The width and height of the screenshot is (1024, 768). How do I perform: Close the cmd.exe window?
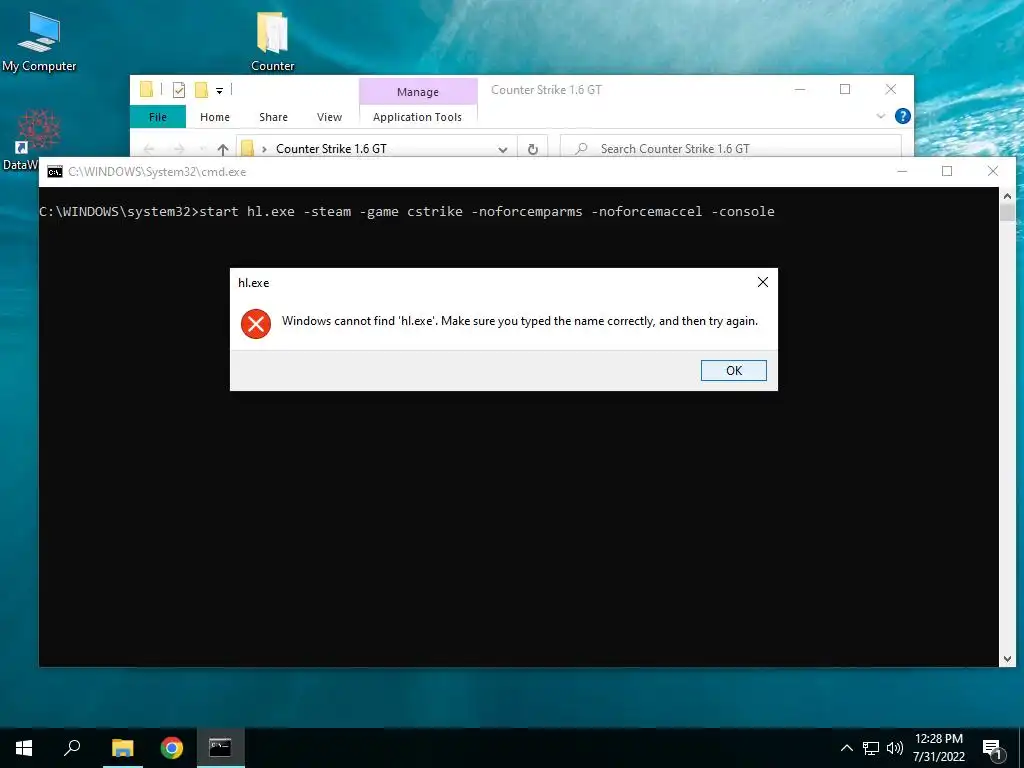993,171
